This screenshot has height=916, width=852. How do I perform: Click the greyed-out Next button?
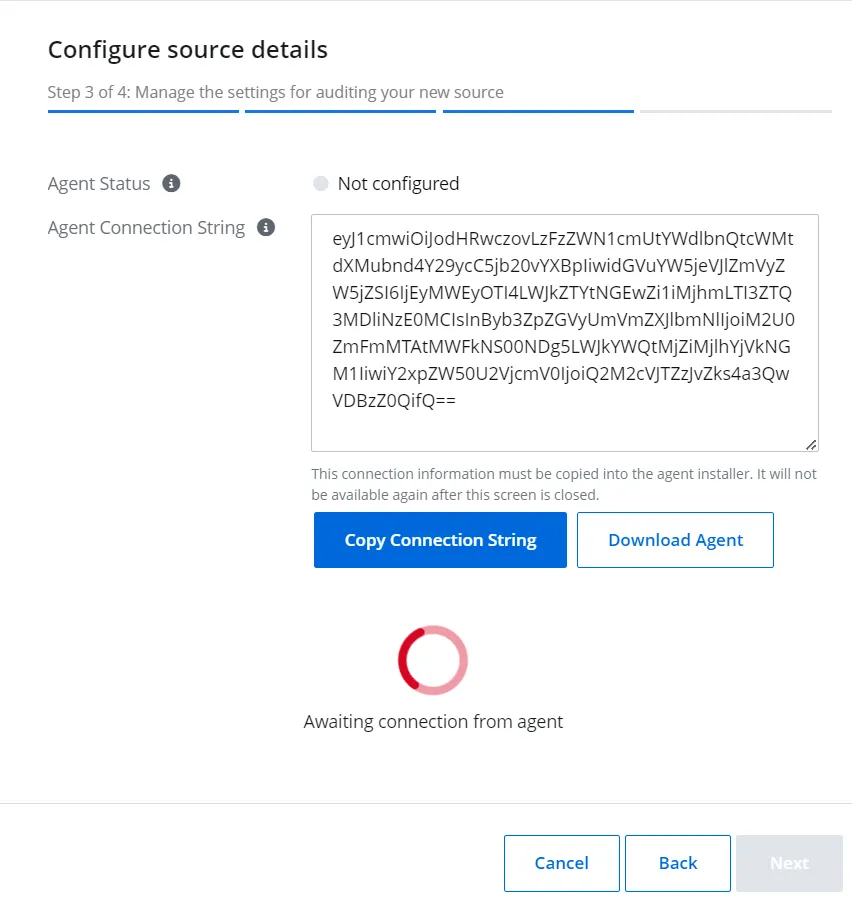coord(789,863)
